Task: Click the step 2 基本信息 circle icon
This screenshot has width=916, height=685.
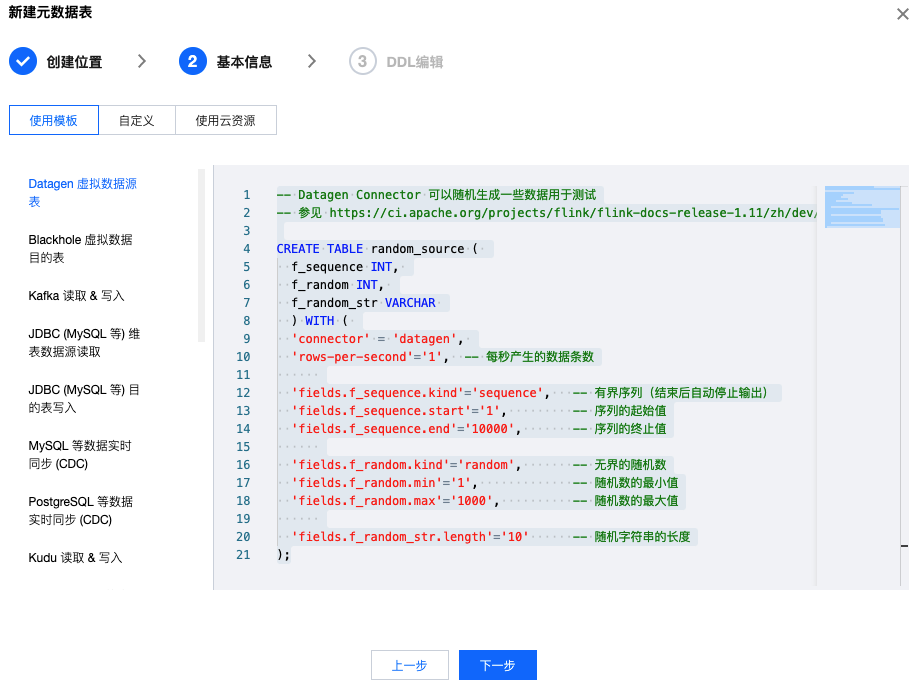Action: 193,61
